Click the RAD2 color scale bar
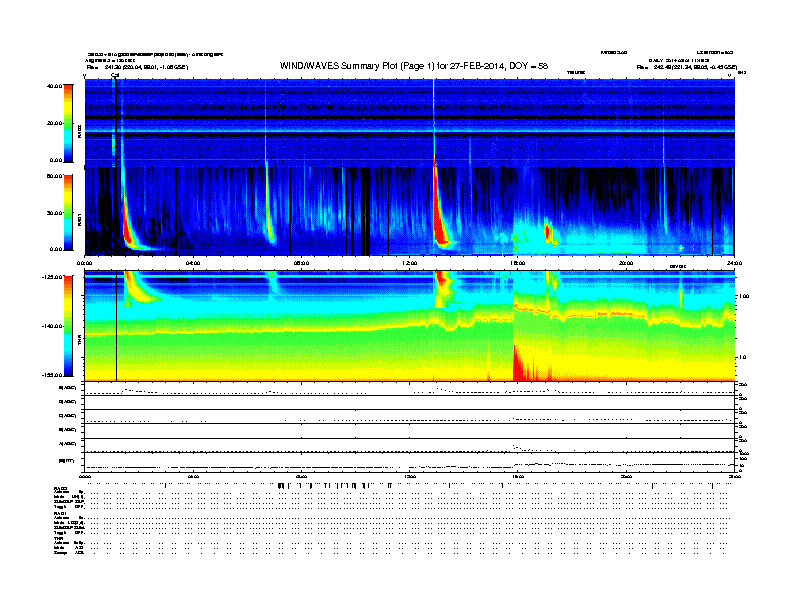The image size is (792, 612). click(x=68, y=123)
